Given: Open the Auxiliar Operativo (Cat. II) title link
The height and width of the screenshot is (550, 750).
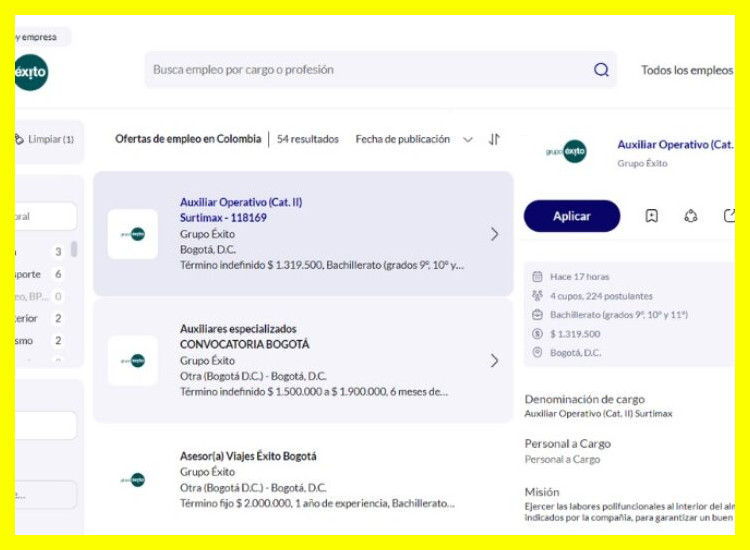Looking at the screenshot, I should (241, 209).
